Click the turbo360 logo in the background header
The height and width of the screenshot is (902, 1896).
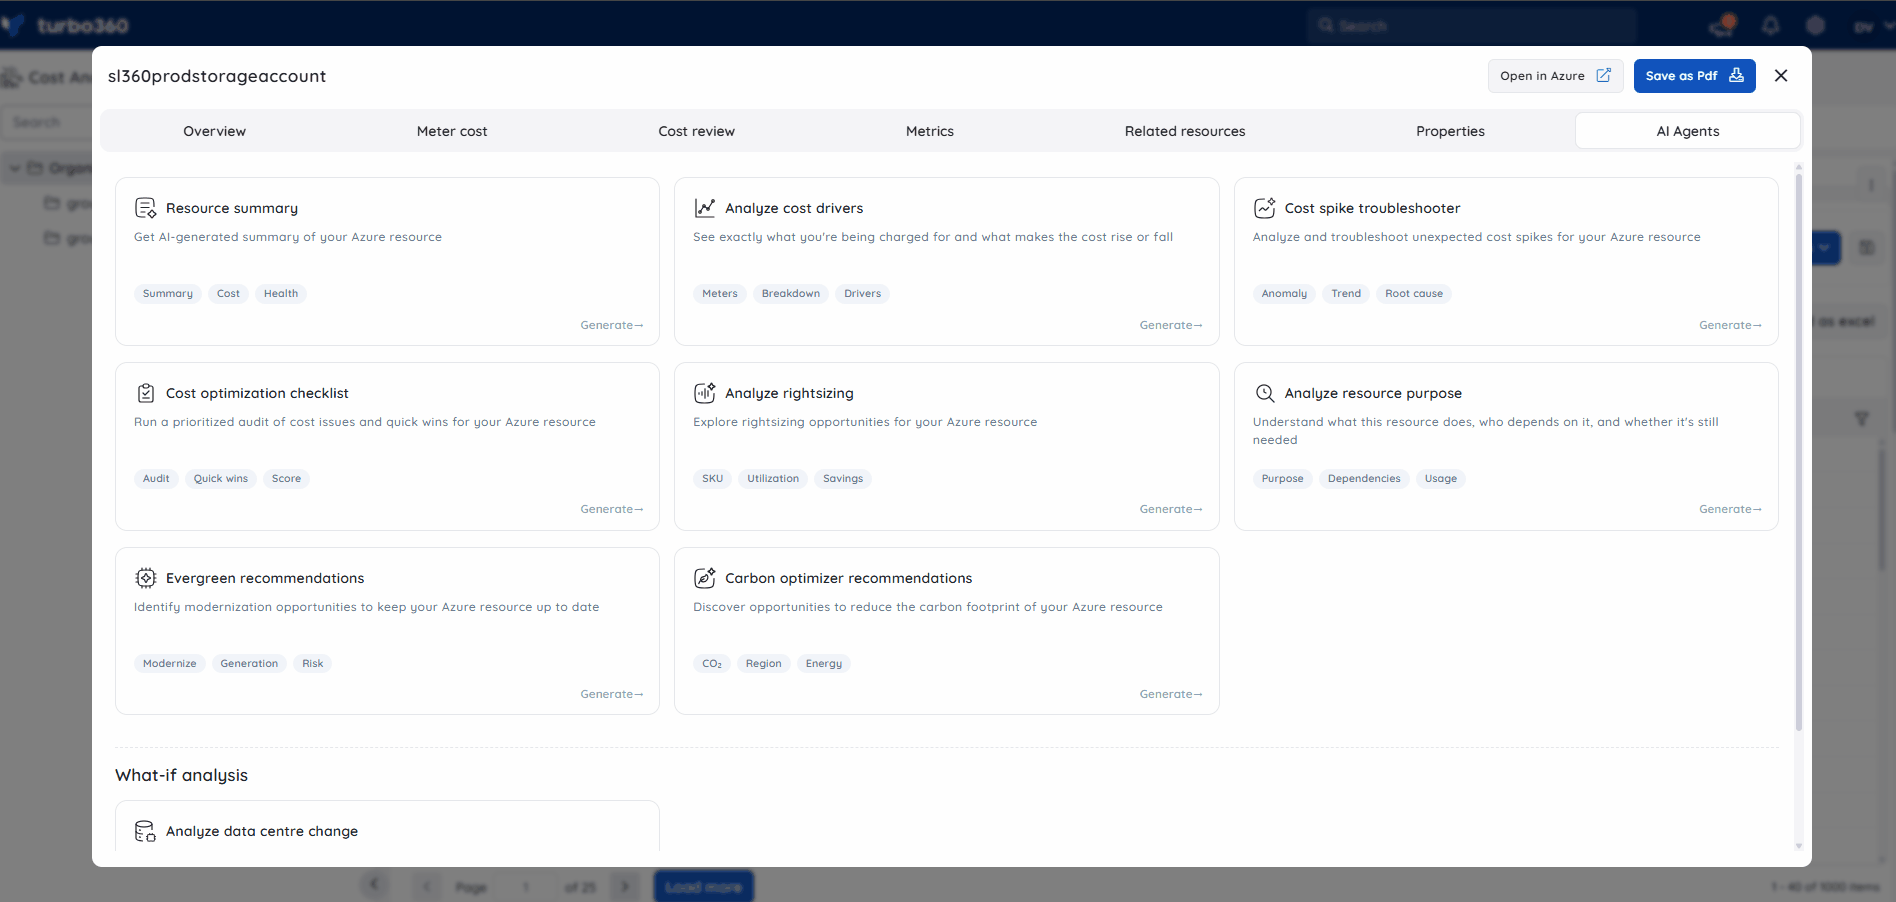coord(66,25)
